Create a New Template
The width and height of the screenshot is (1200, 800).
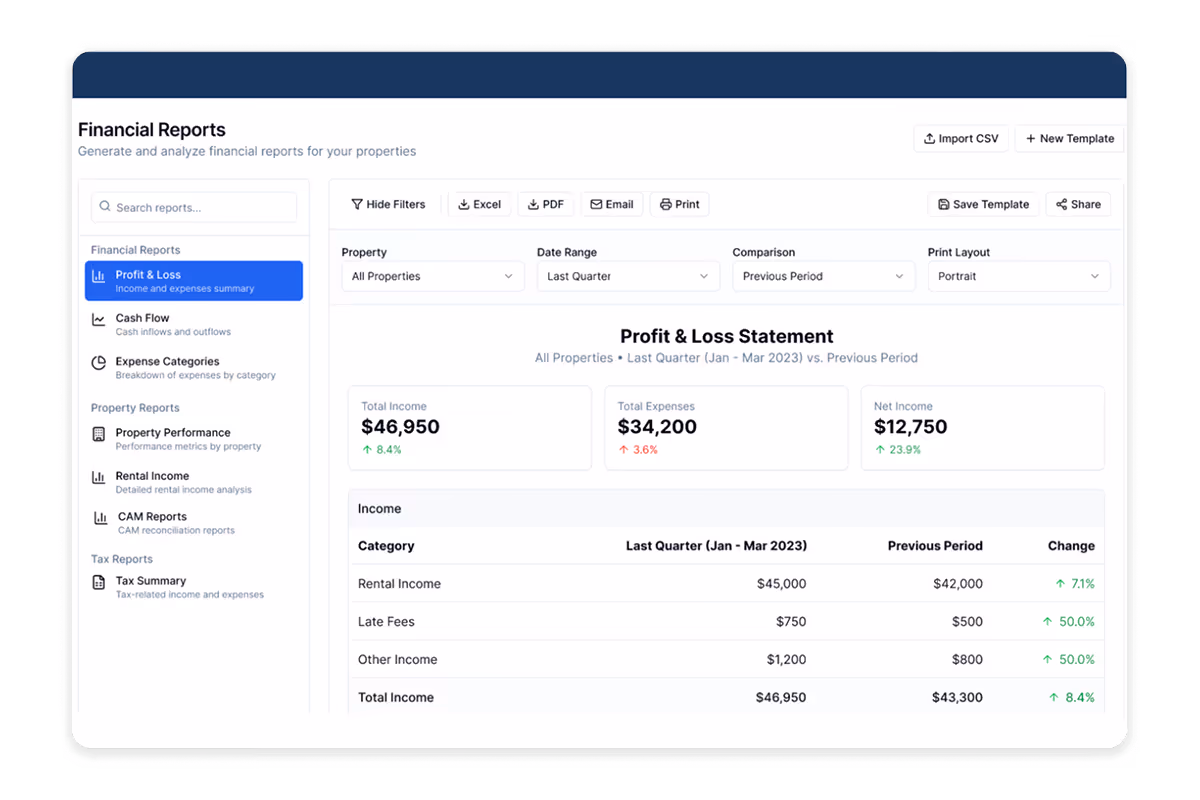pos(1070,138)
